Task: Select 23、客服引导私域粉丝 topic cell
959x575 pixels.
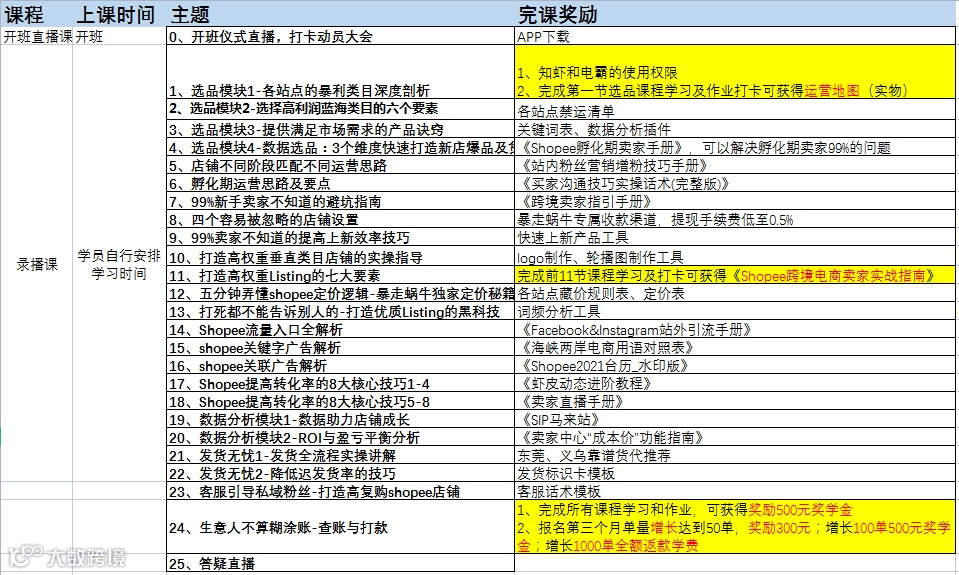Action: coord(340,491)
